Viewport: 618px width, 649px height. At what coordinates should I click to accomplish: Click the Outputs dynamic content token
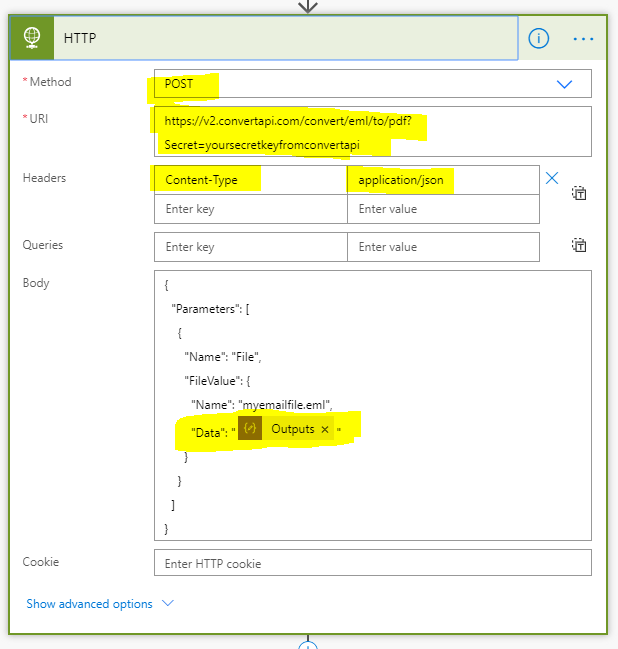pos(292,429)
